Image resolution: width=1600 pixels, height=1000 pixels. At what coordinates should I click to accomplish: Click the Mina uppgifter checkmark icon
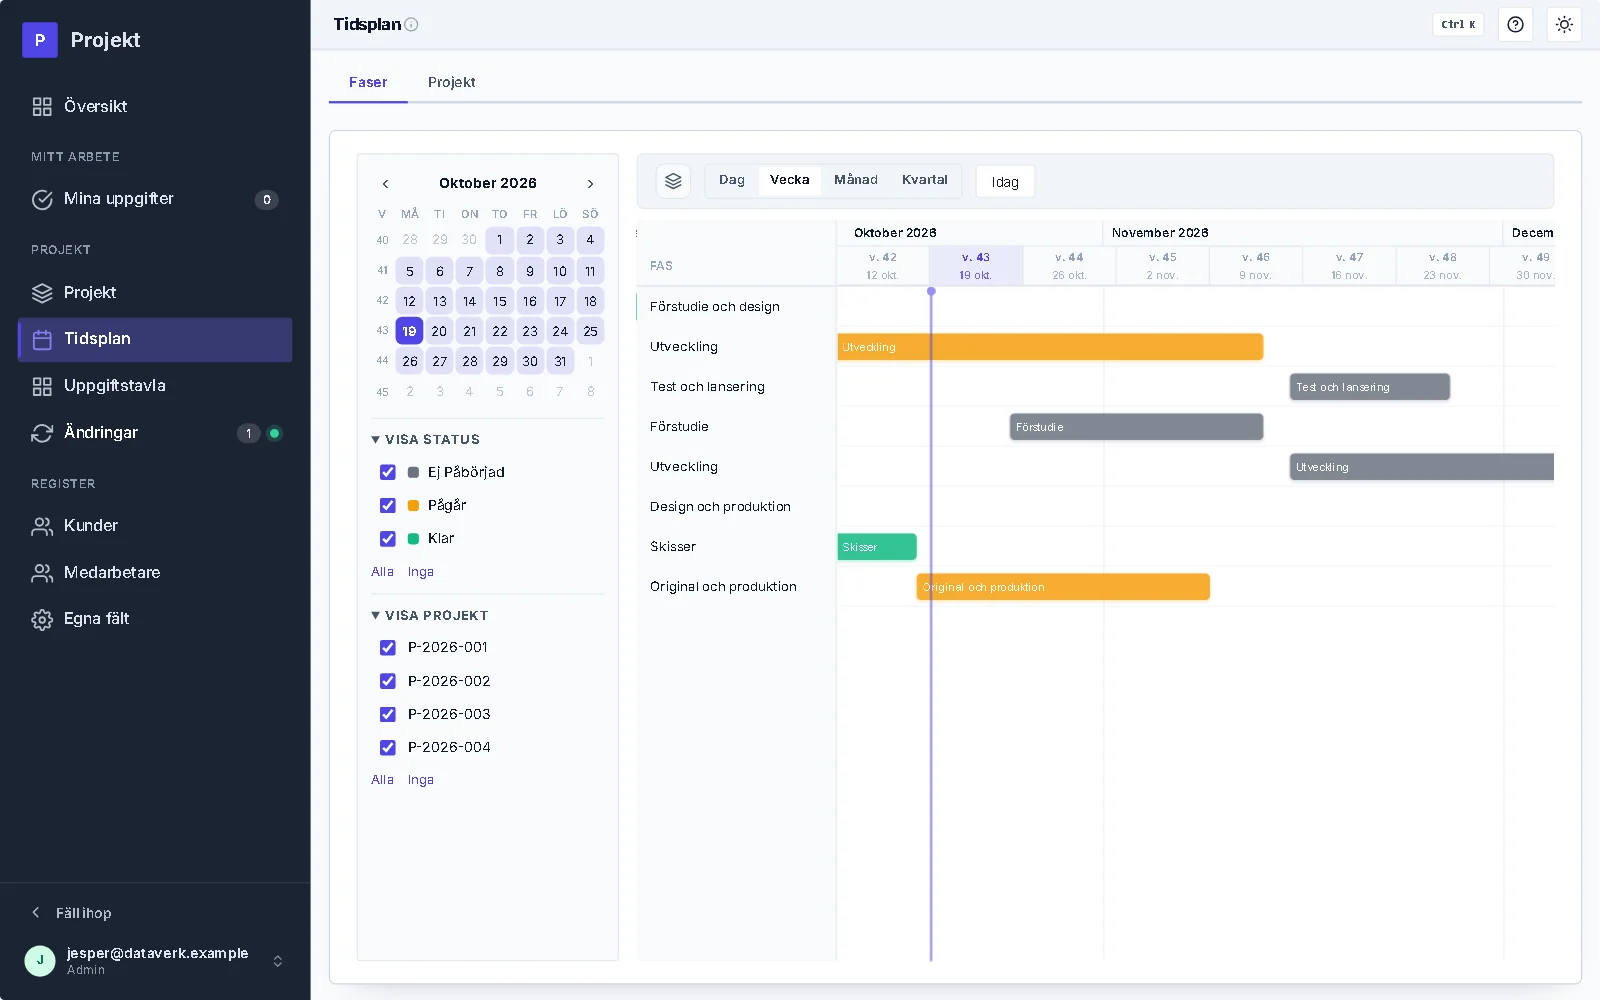[42, 200]
